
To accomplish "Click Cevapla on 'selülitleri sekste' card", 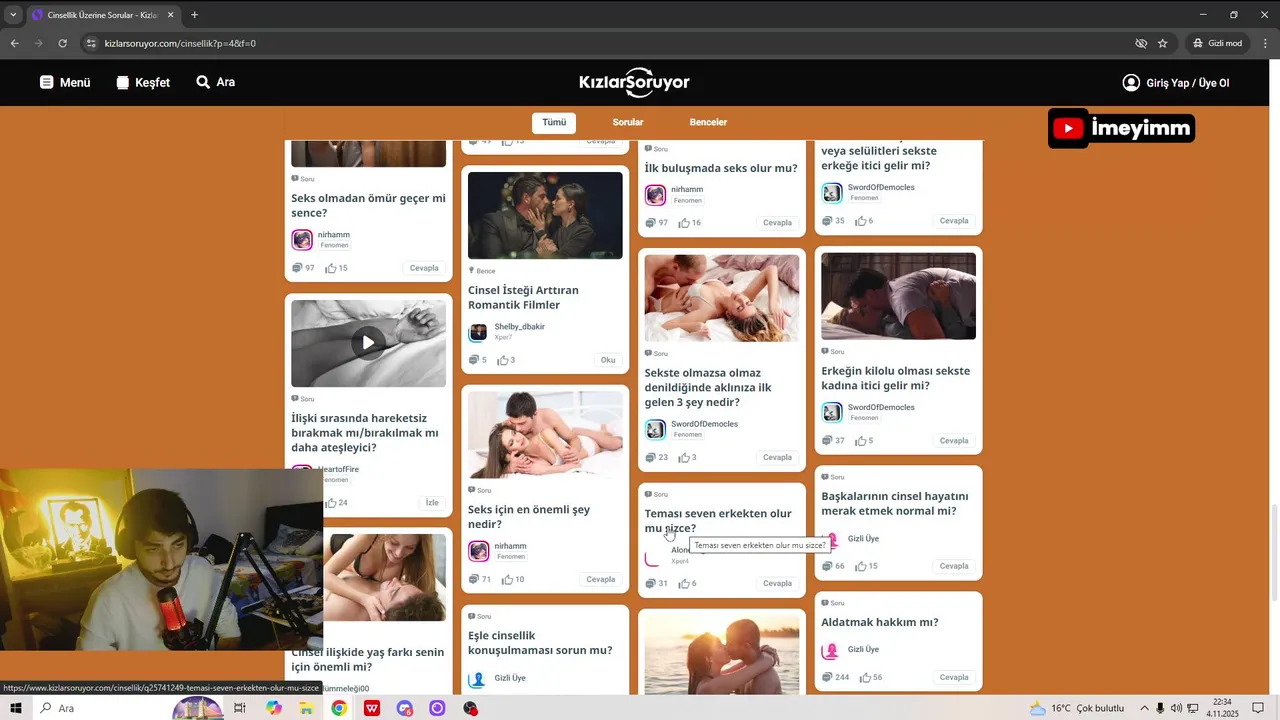I will pyautogui.click(x=955, y=221).
